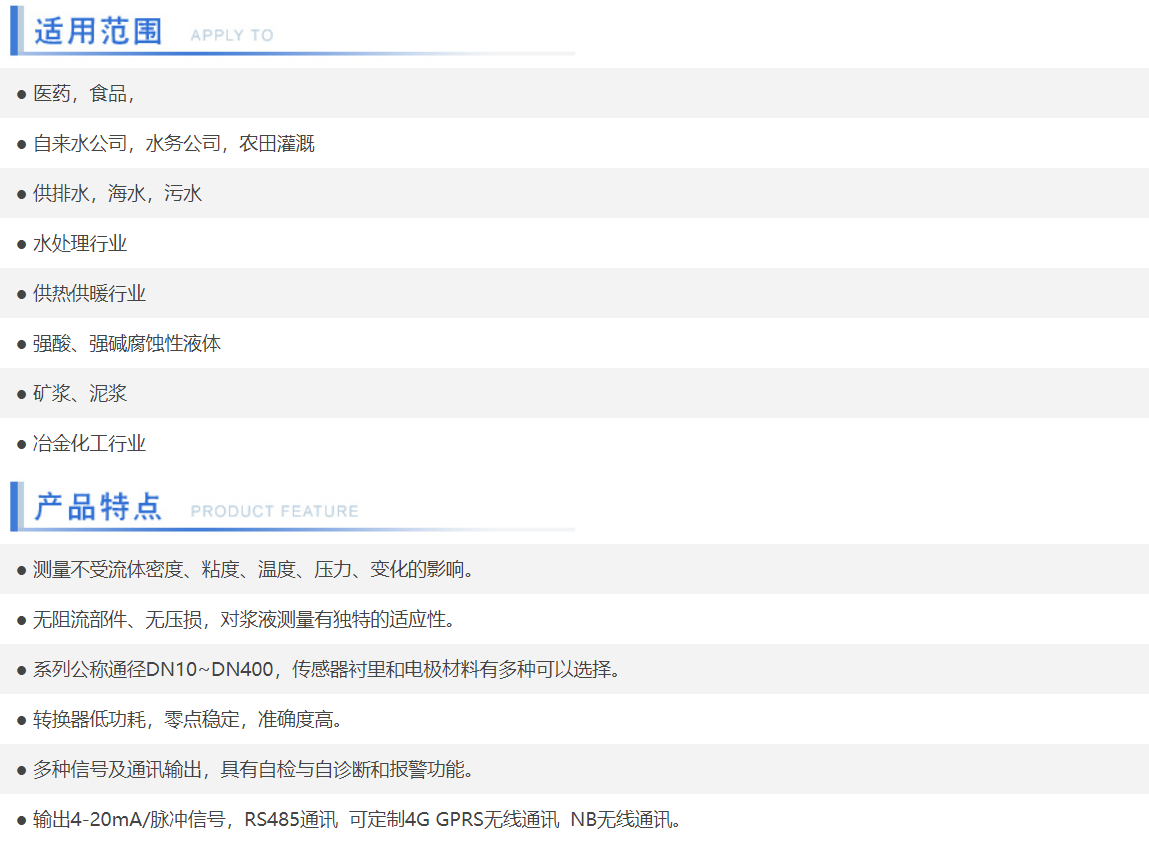Click the 水处理行业 list item

point(80,244)
